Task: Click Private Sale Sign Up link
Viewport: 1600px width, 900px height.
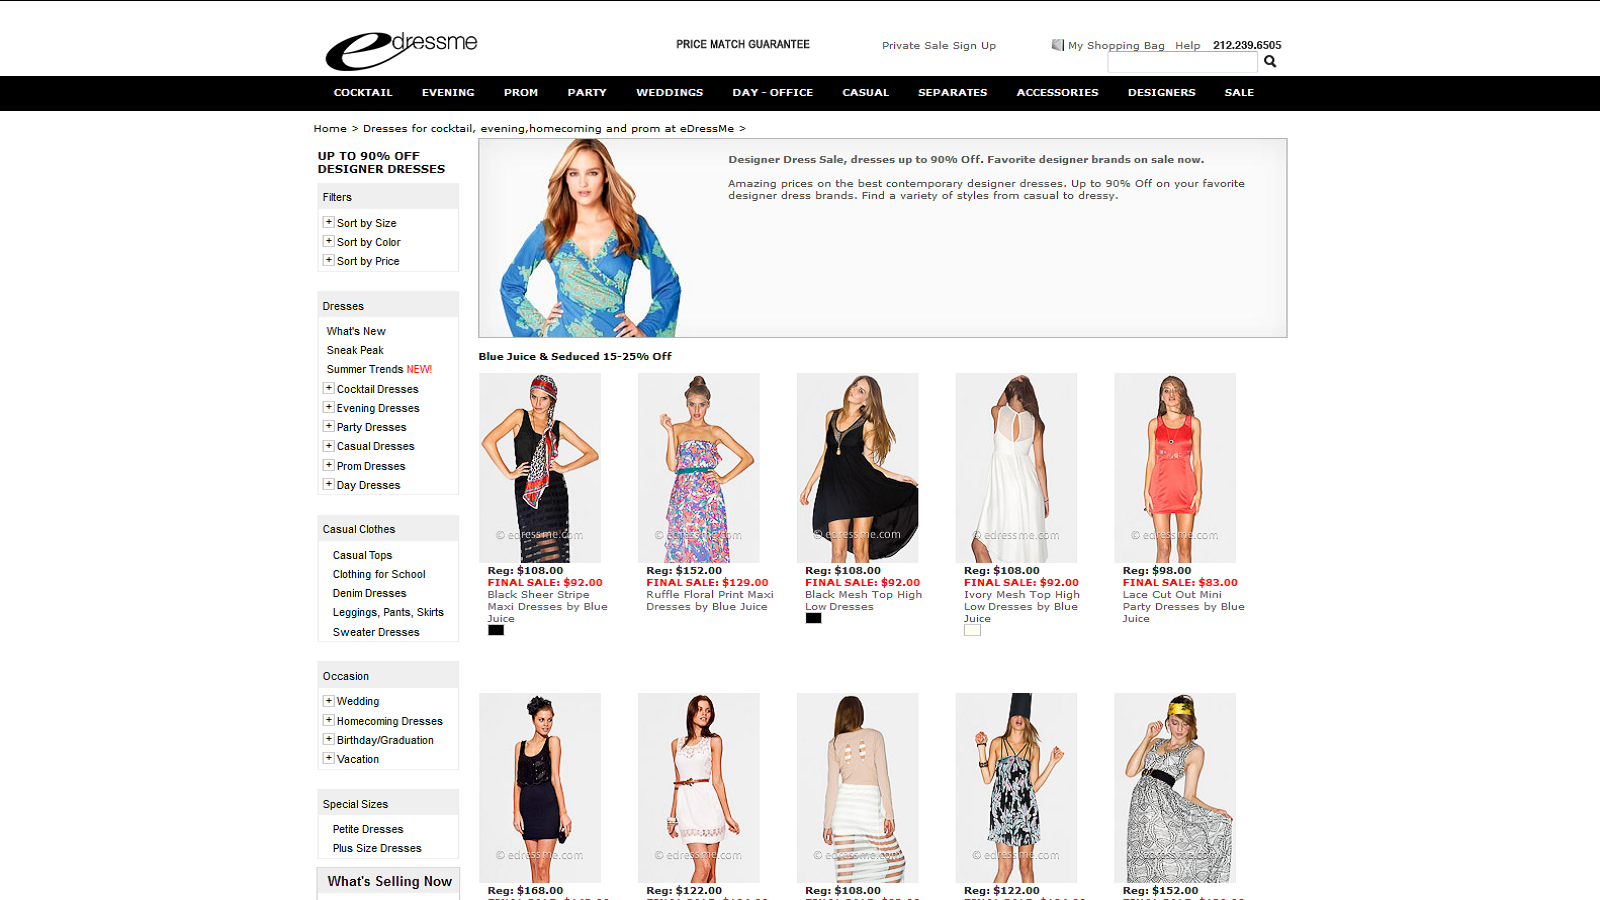Action: click(x=939, y=46)
